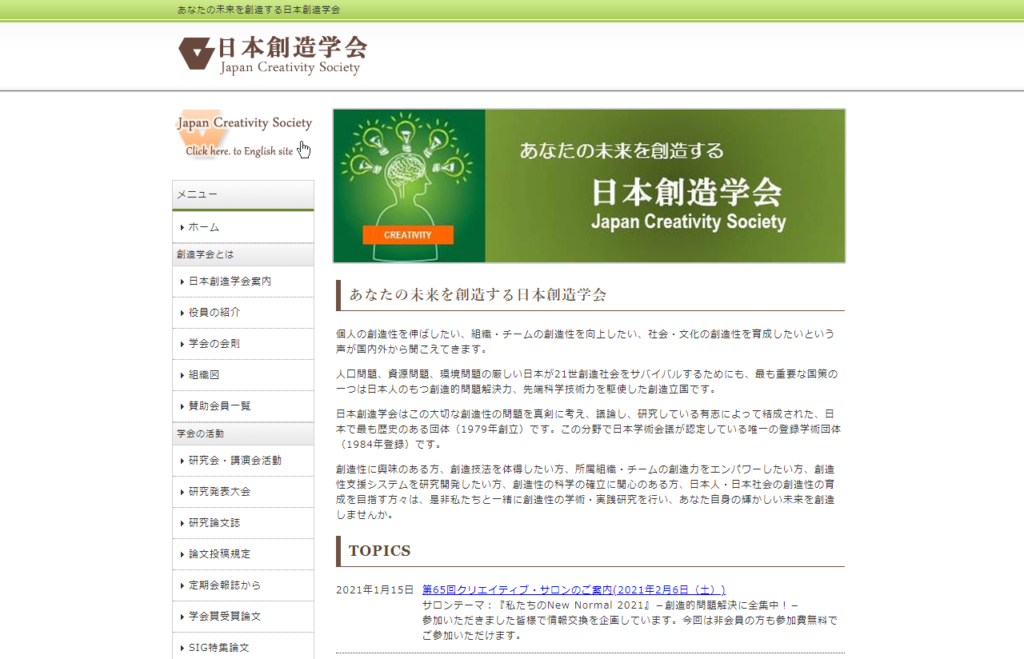This screenshot has height=659, width=1024.
Task: Click the 創造学会とは section heading
Action: coord(243,255)
